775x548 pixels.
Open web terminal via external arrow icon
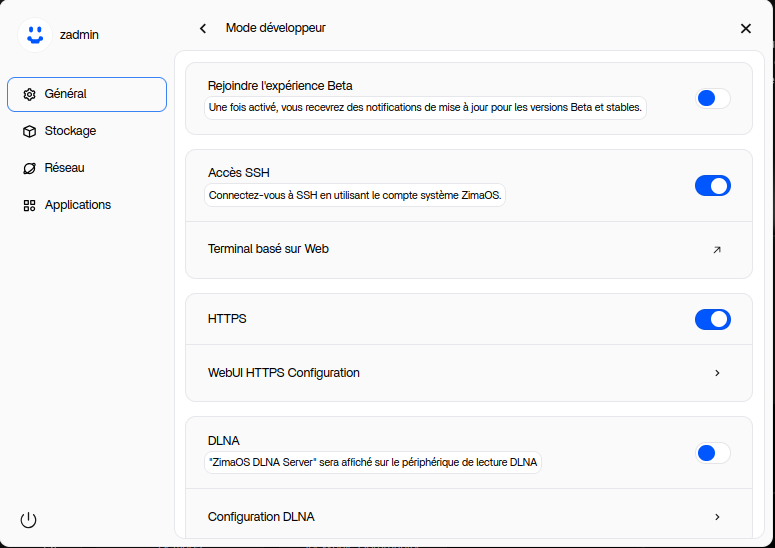click(716, 249)
